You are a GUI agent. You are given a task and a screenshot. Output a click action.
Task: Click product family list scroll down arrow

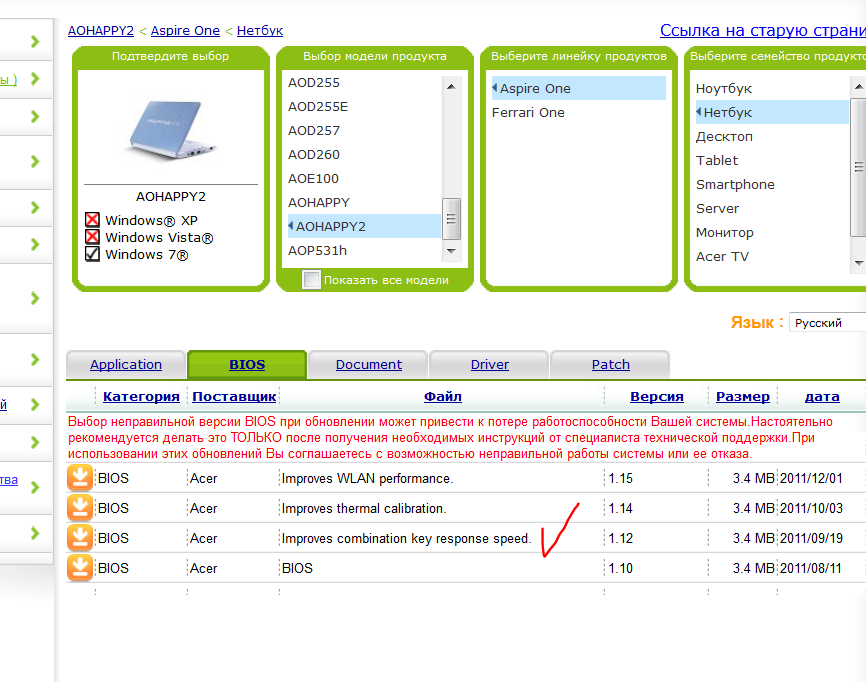click(x=858, y=263)
